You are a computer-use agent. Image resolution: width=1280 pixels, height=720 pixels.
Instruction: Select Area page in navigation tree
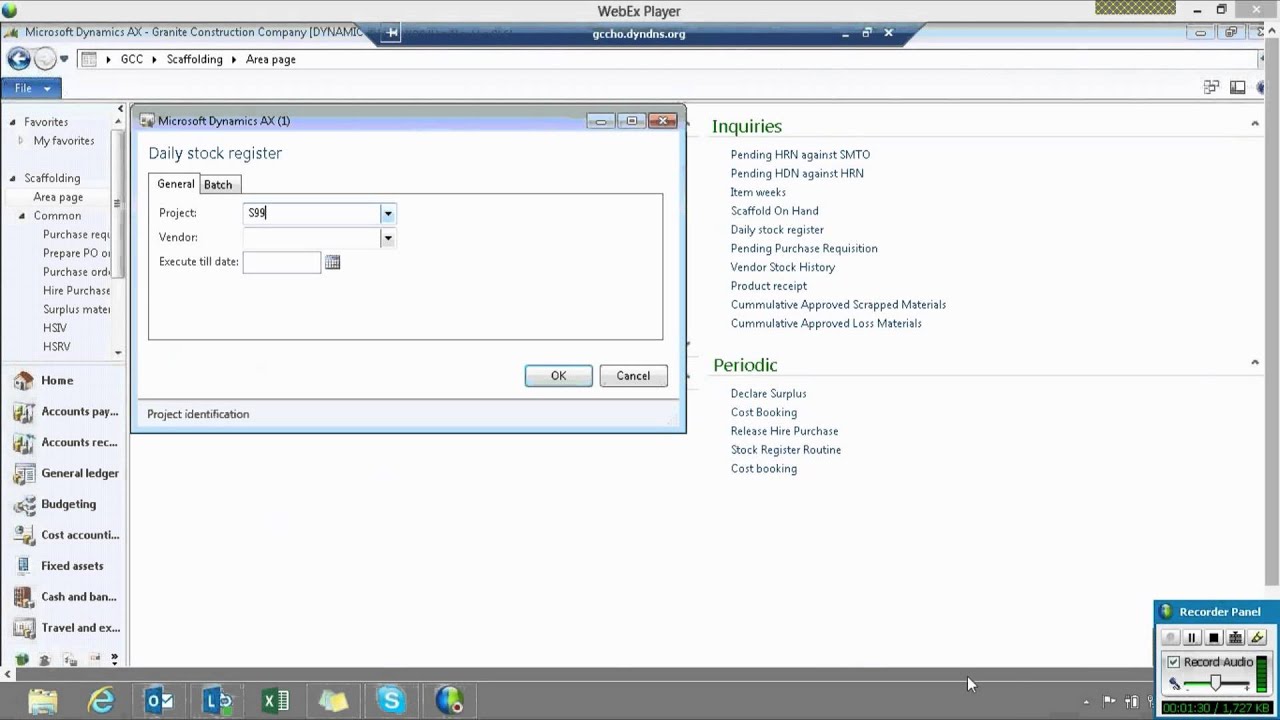[58, 197]
